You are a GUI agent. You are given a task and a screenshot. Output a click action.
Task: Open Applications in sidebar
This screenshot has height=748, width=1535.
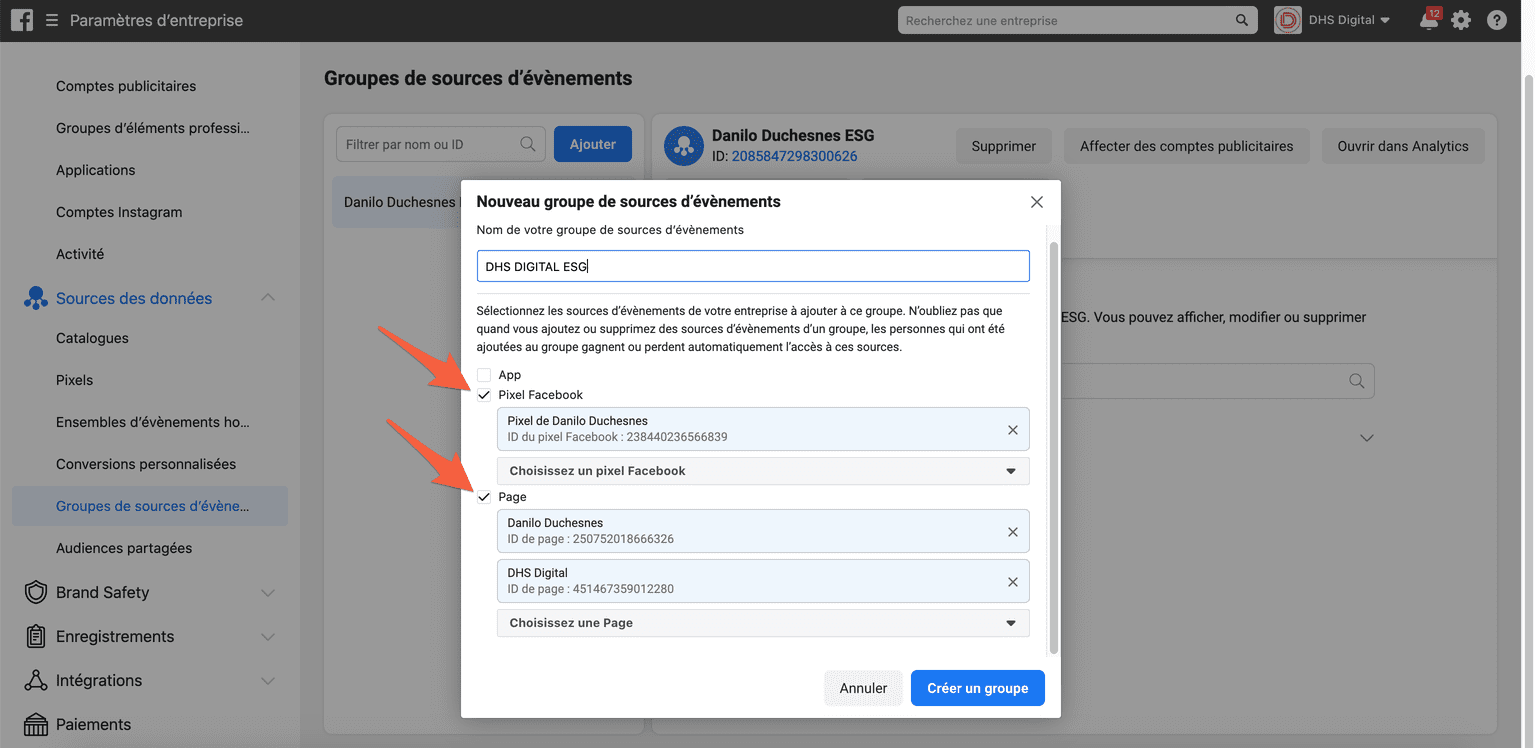[x=96, y=170]
